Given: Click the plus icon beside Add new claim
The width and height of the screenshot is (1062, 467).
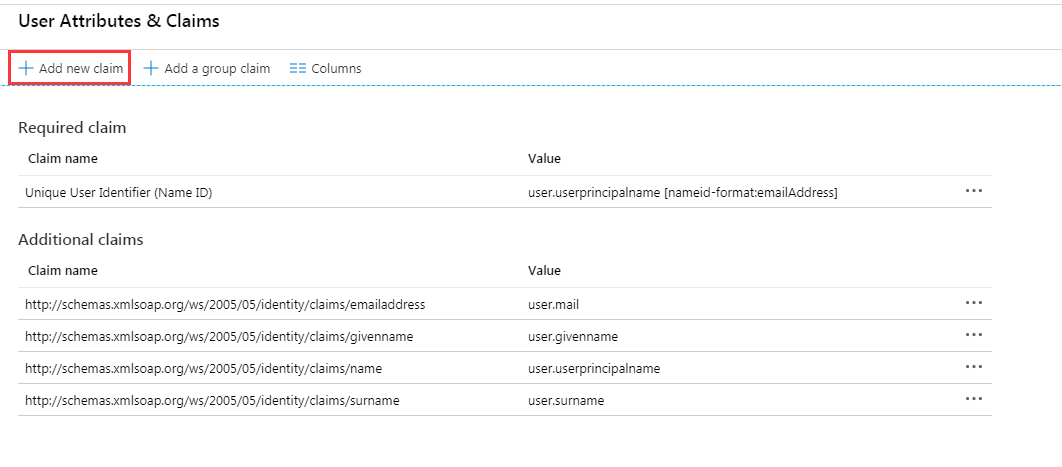Looking at the screenshot, I should tap(26, 69).
